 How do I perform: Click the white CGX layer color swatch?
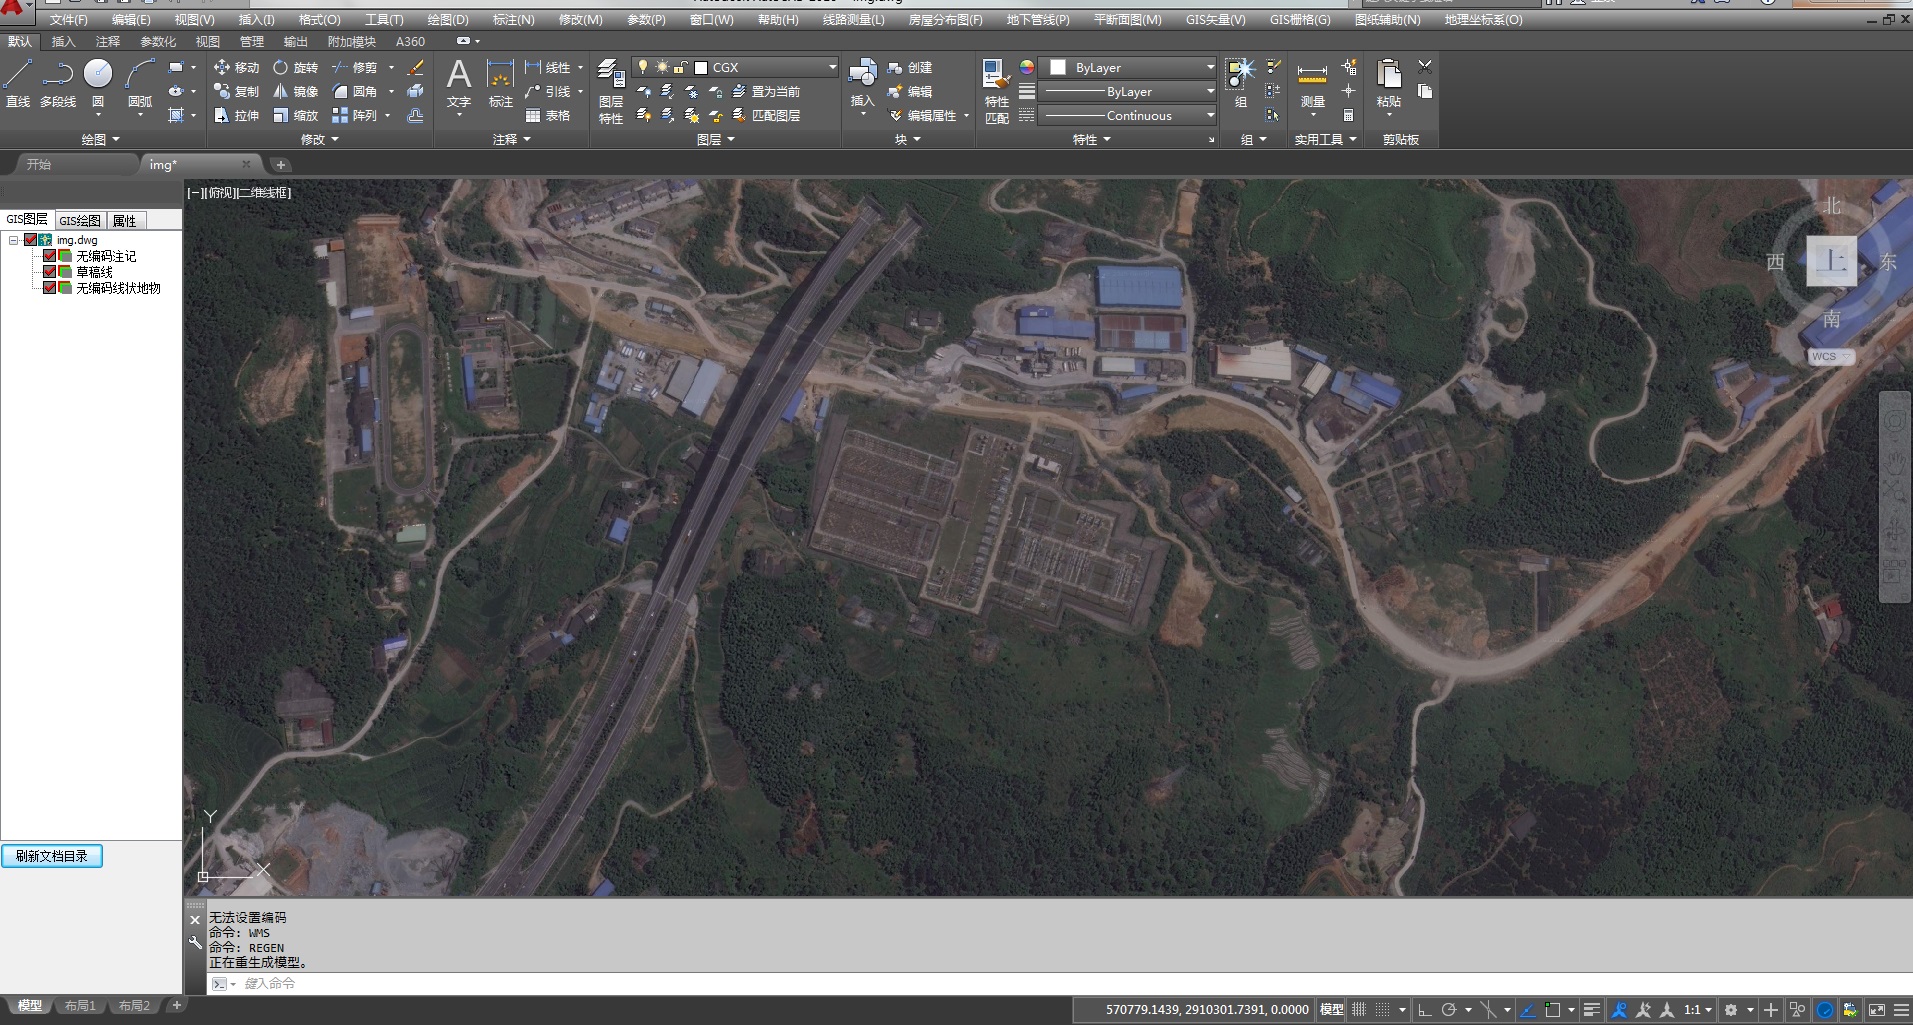(701, 67)
